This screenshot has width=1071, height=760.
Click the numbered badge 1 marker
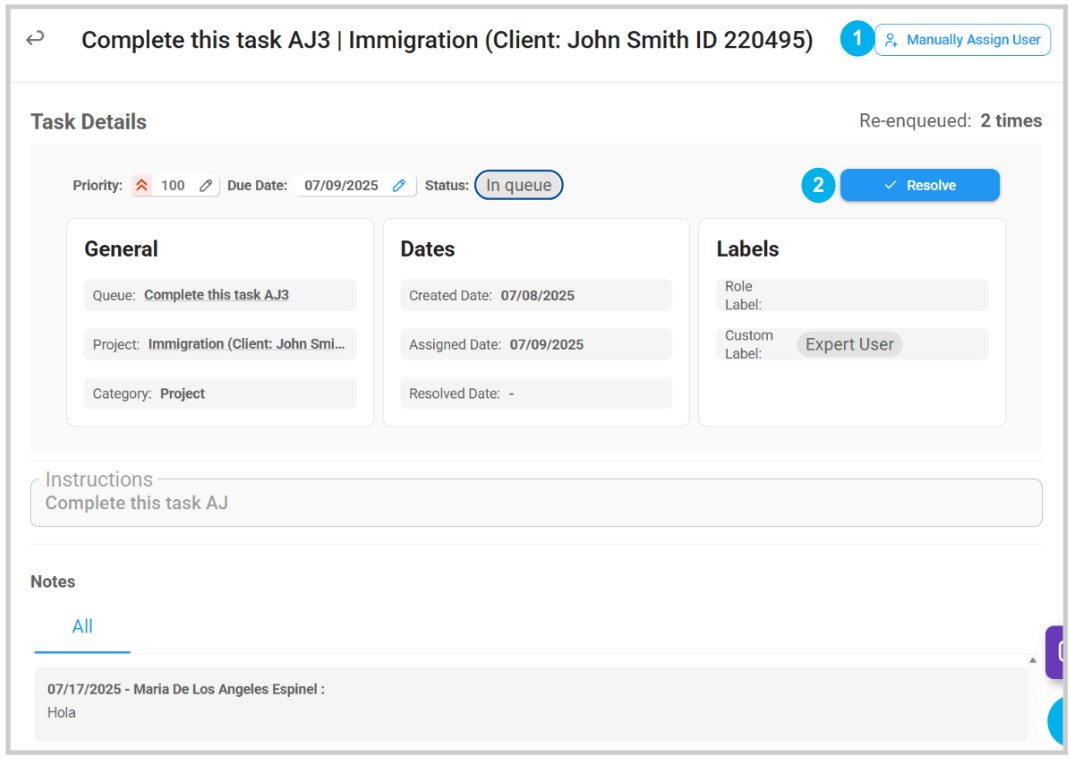[856, 40]
